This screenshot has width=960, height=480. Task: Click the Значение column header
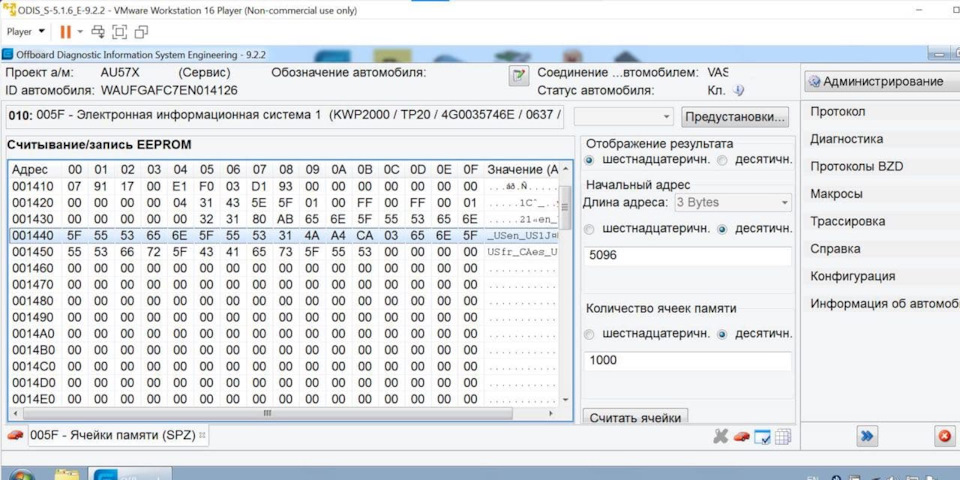click(521, 170)
